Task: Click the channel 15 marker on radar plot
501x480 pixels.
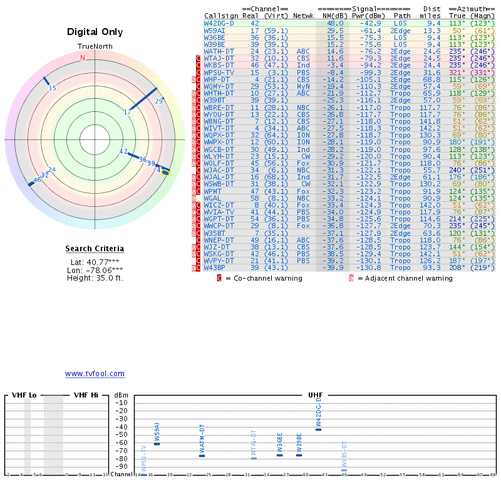Action: [x=52, y=88]
